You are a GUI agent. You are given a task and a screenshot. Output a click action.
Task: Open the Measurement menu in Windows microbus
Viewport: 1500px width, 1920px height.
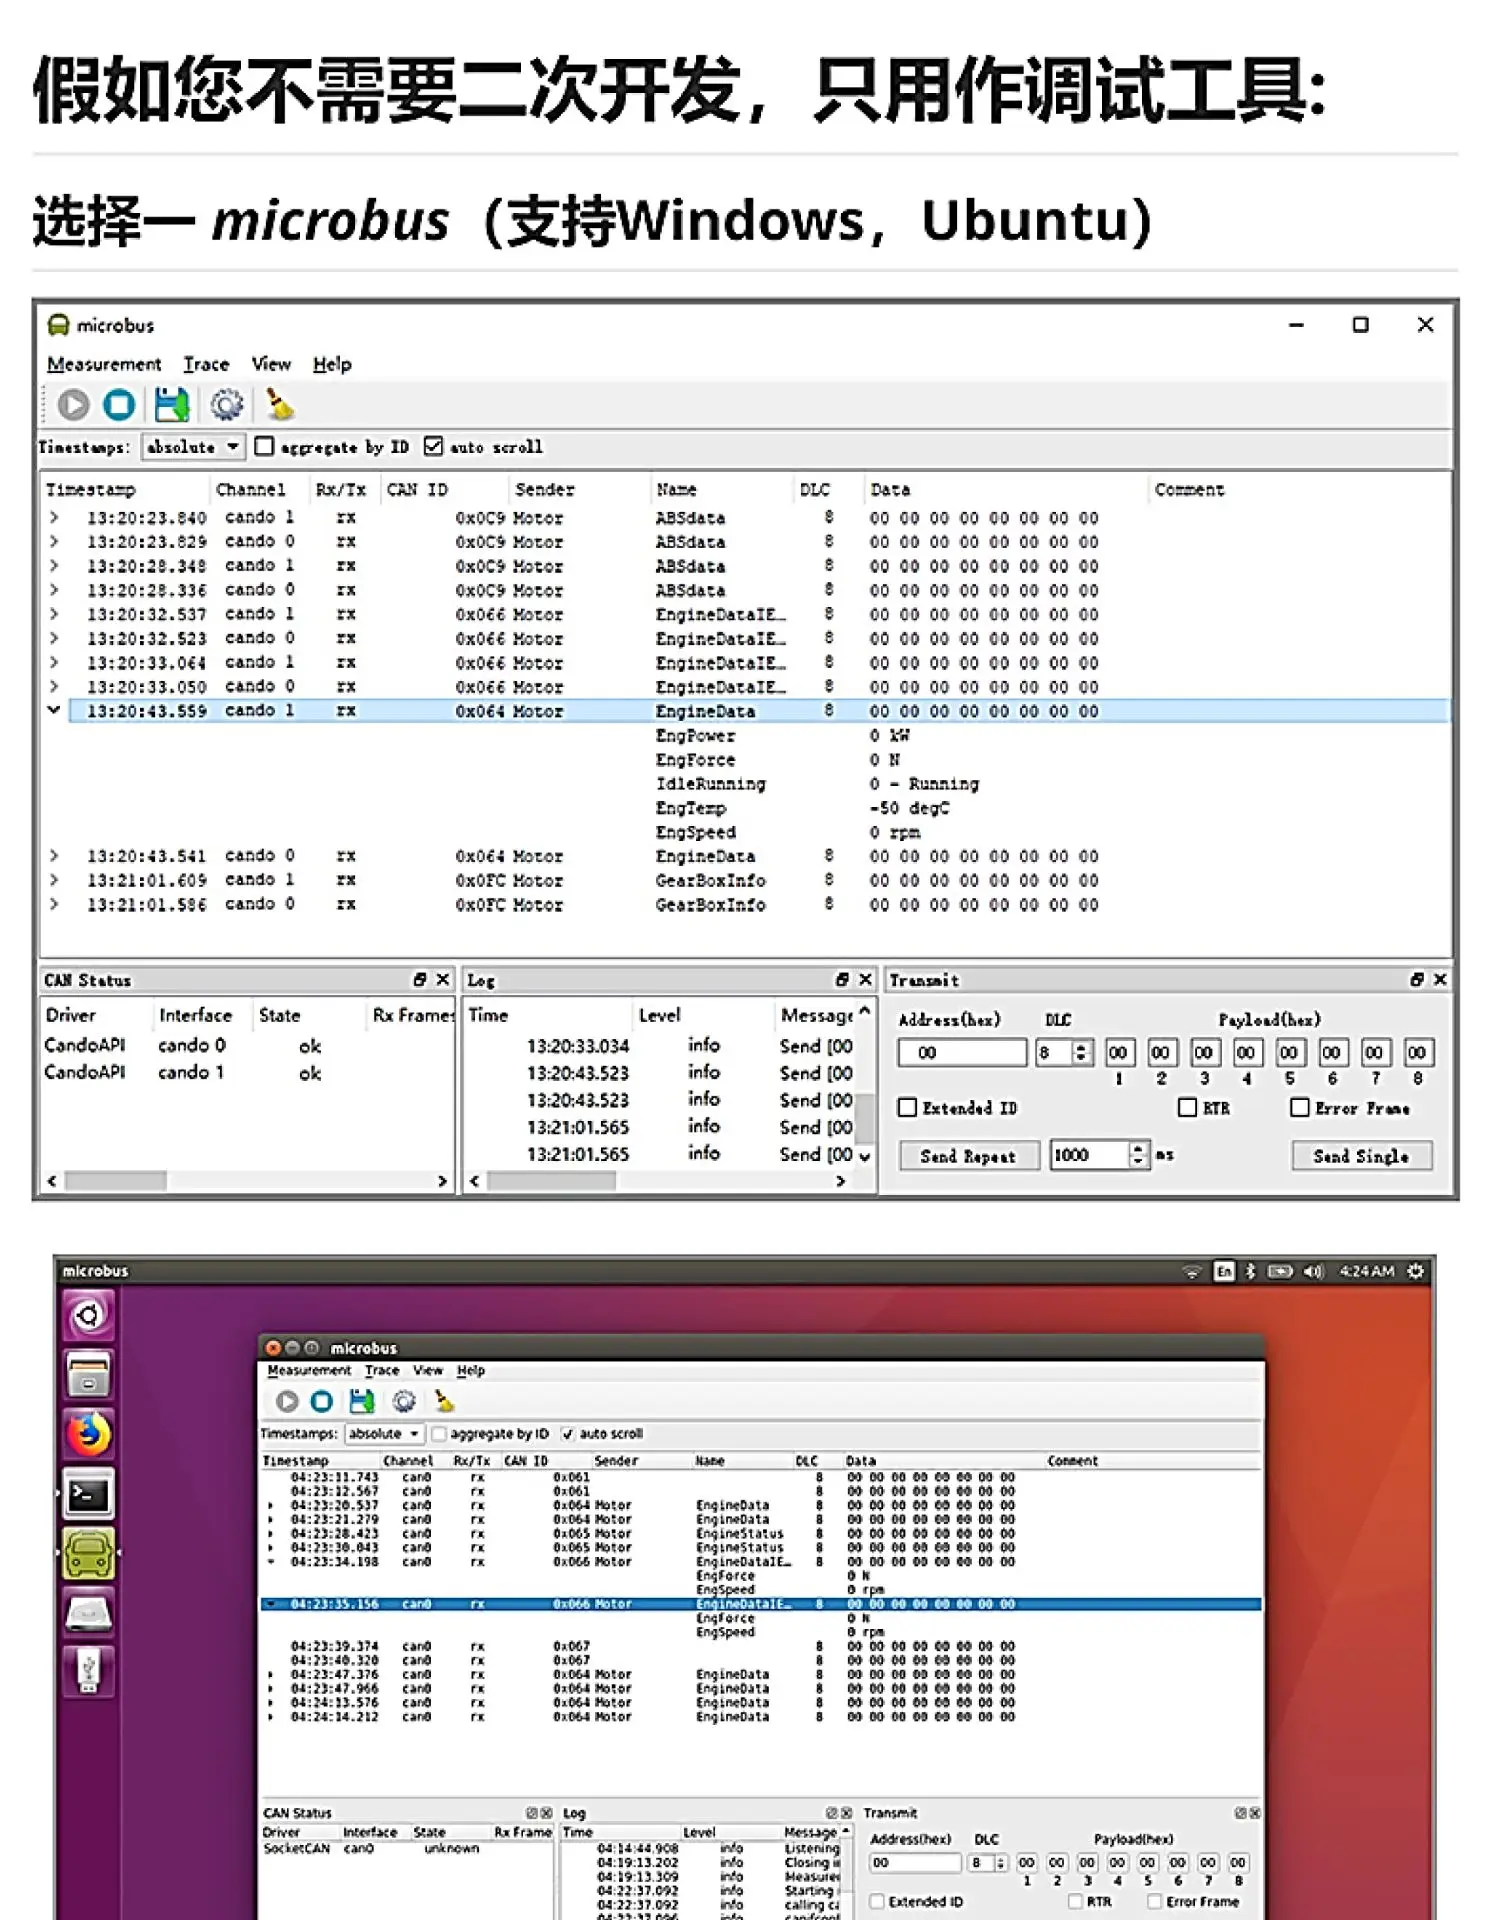pos(104,364)
